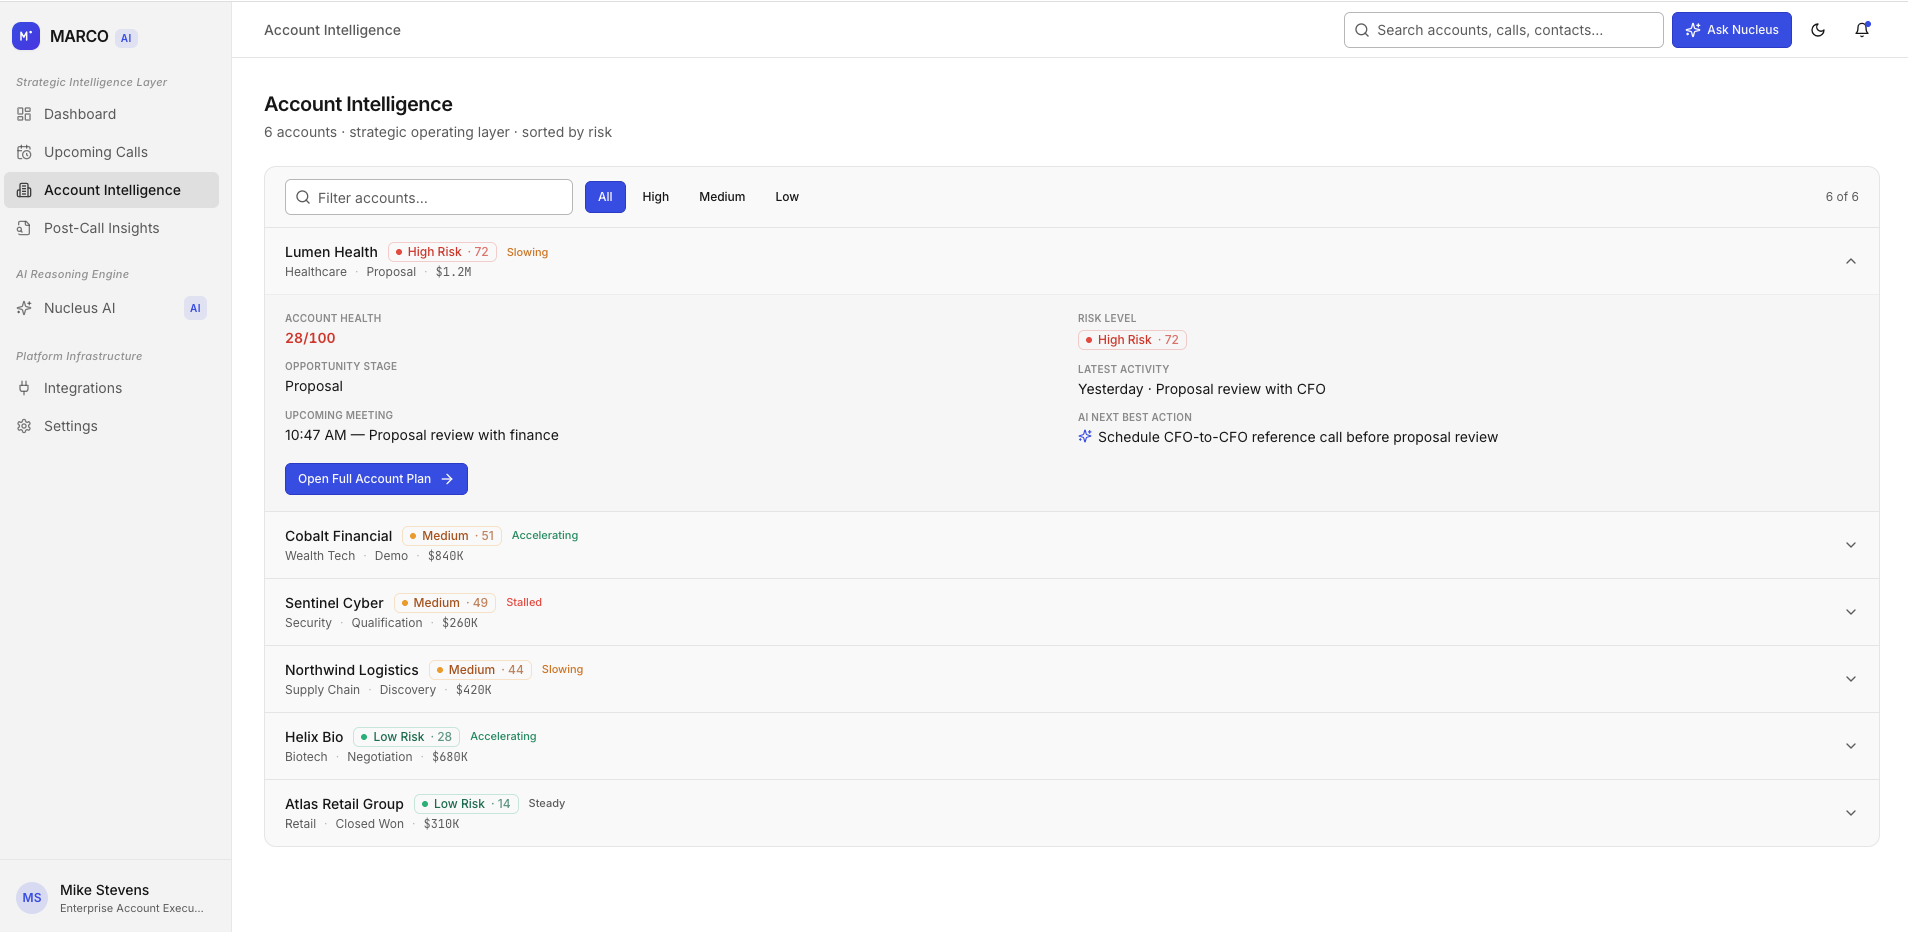1908x932 pixels.
Task: Click the Helix Bio account name
Action: [x=314, y=737]
